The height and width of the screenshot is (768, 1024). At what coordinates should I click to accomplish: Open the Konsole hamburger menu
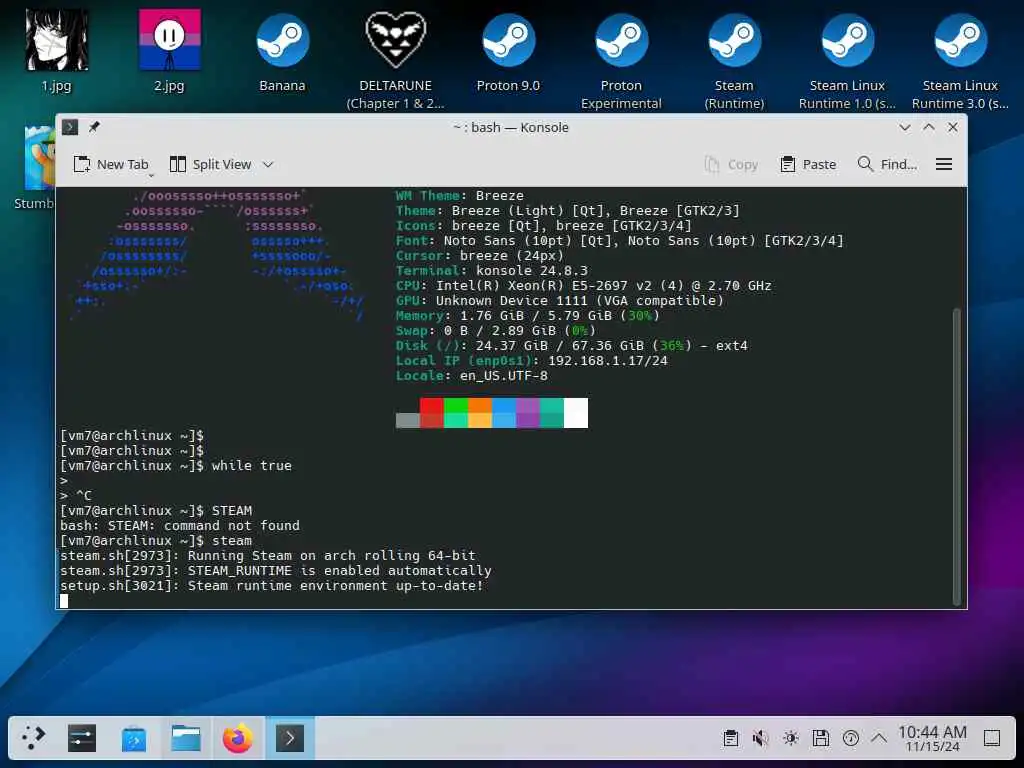click(944, 165)
